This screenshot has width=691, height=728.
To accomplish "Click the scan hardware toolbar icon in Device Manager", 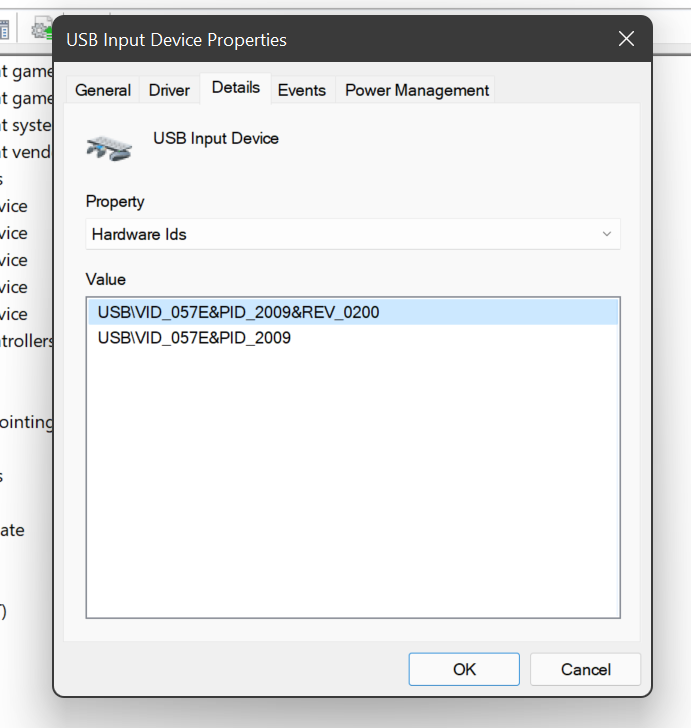I will 42,29.
